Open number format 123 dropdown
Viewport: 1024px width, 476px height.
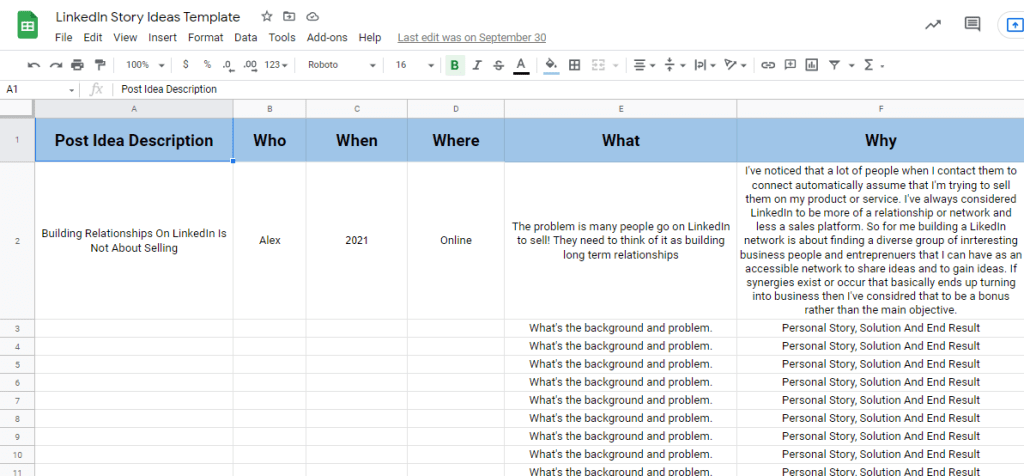click(276, 65)
